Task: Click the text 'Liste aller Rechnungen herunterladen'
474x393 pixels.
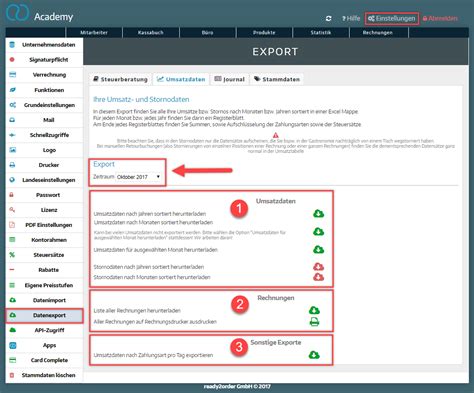Action: click(x=137, y=311)
